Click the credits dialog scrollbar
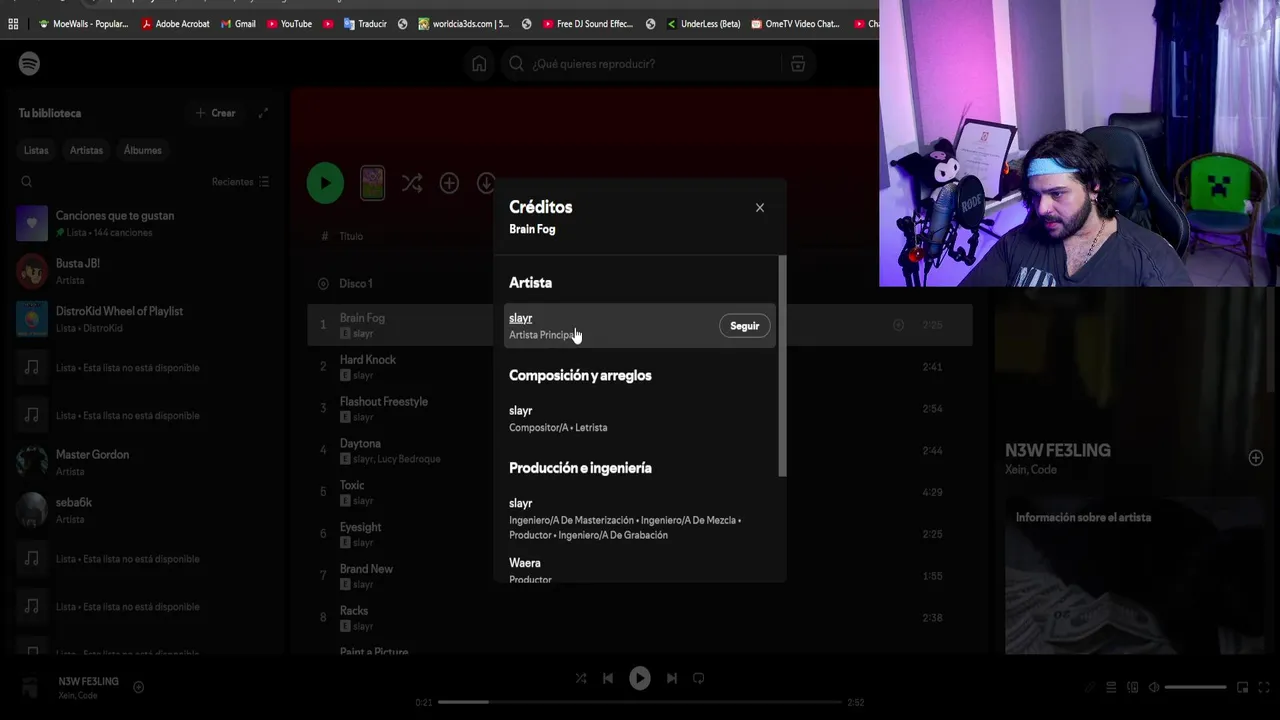The height and width of the screenshot is (720, 1280). [x=782, y=366]
